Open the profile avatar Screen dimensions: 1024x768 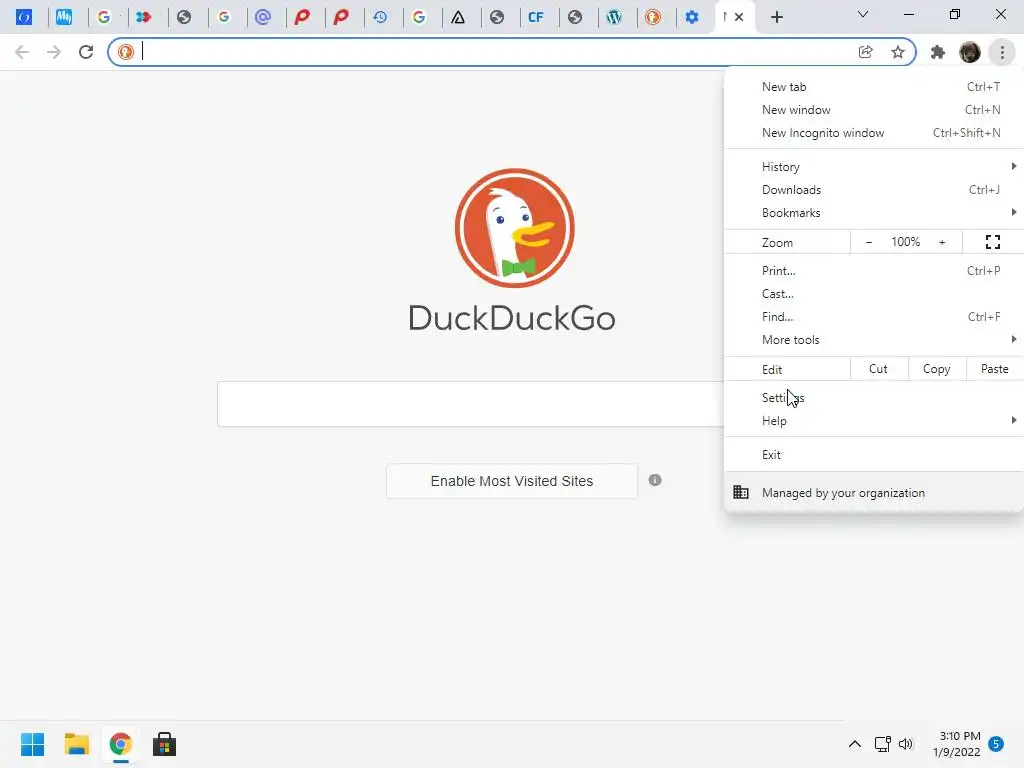pyautogui.click(x=970, y=52)
